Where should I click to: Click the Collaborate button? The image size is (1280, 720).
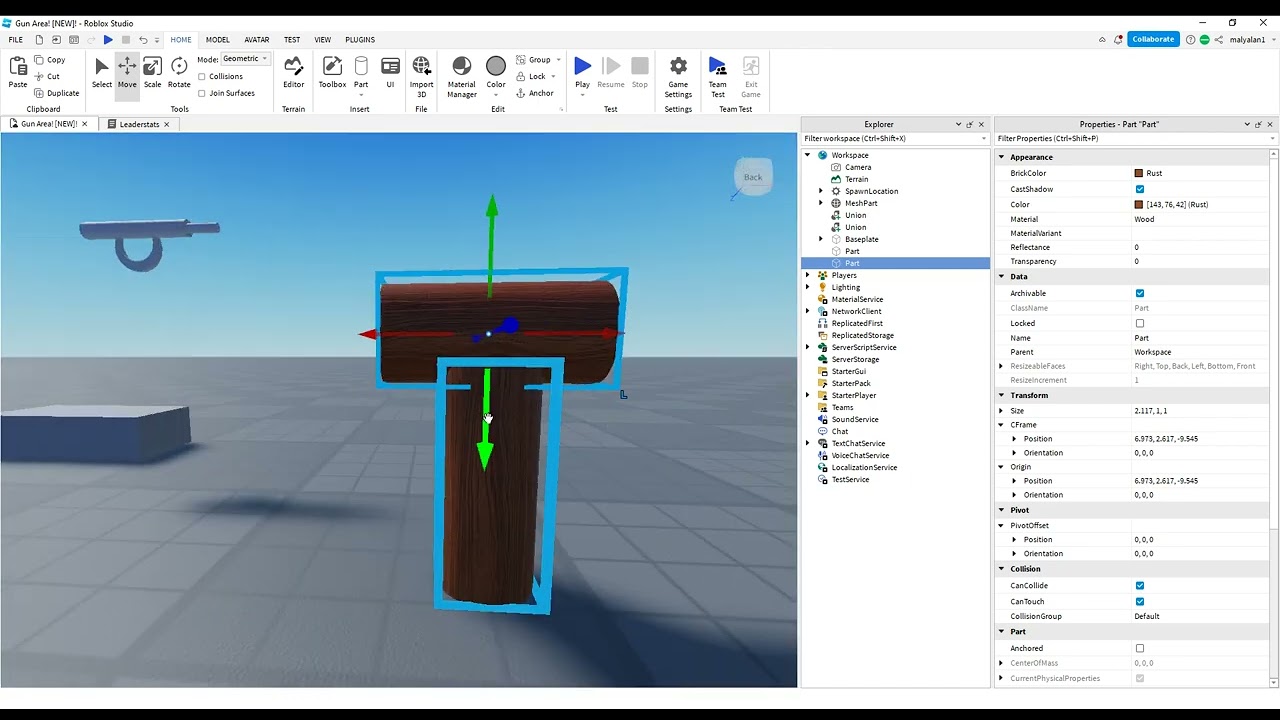coord(1153,39)
